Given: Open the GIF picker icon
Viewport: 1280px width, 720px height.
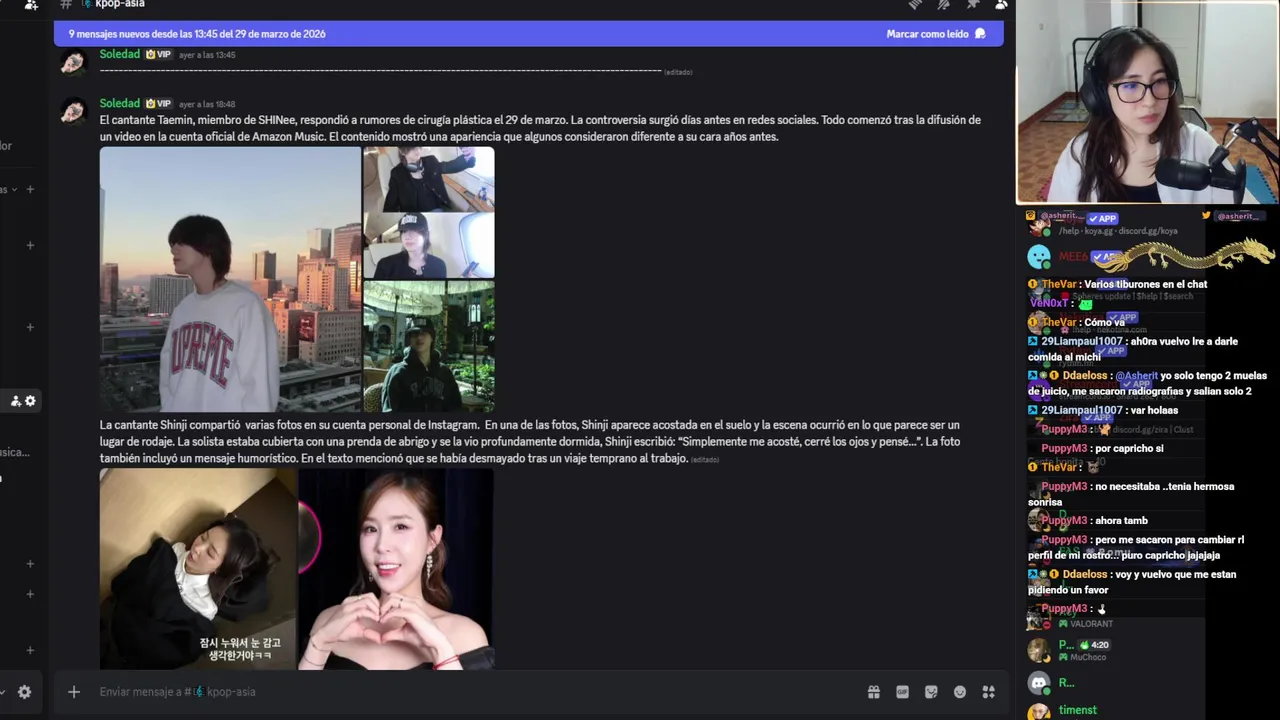Looking at the screenshot, I should tap(902, 692).
